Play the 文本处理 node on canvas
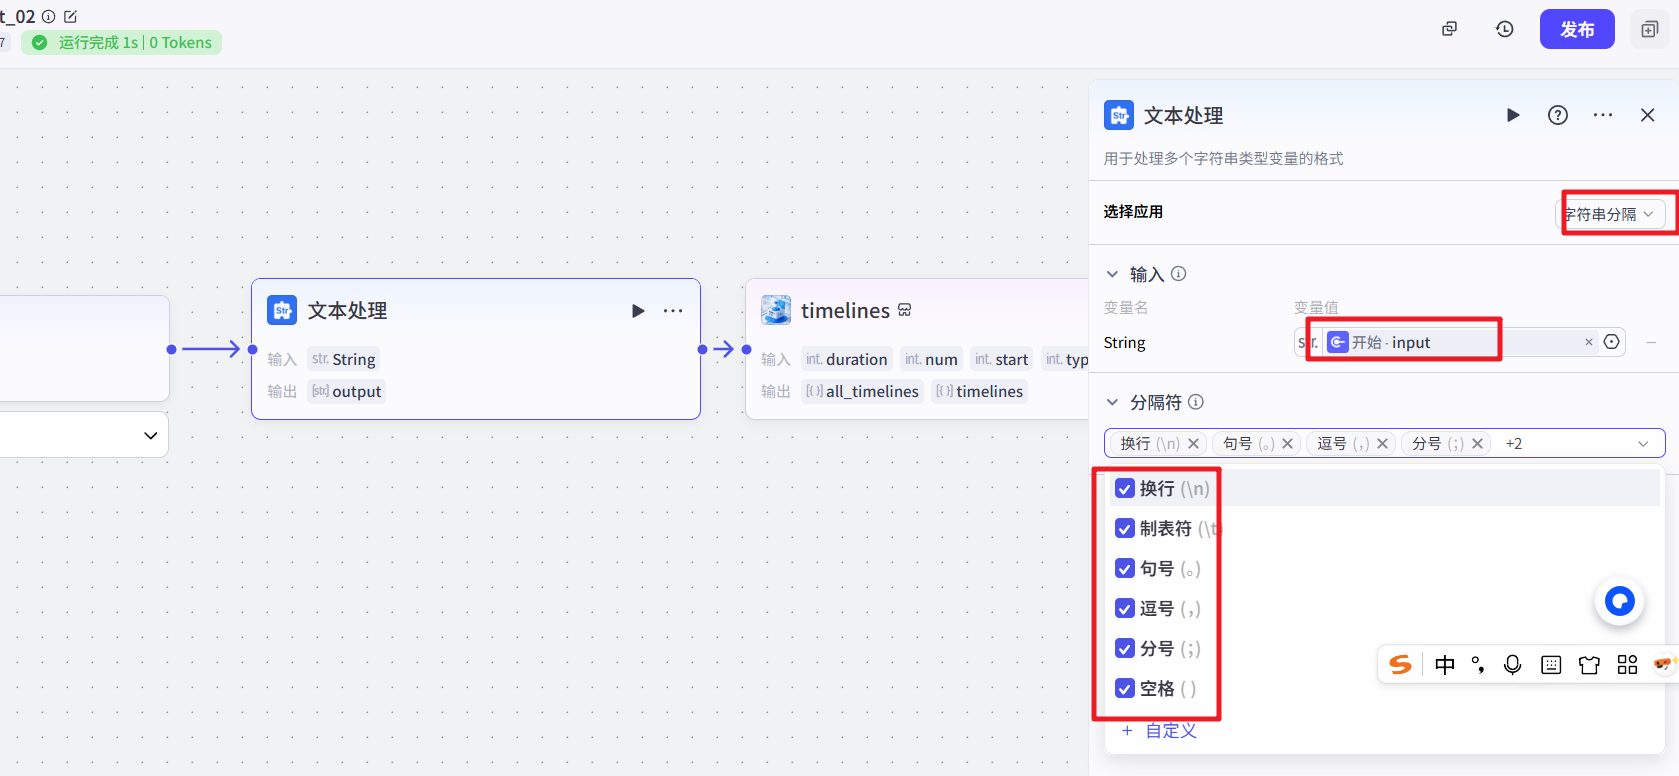Viewport: 1679px width, 776px height. click(x=638, y=311)
